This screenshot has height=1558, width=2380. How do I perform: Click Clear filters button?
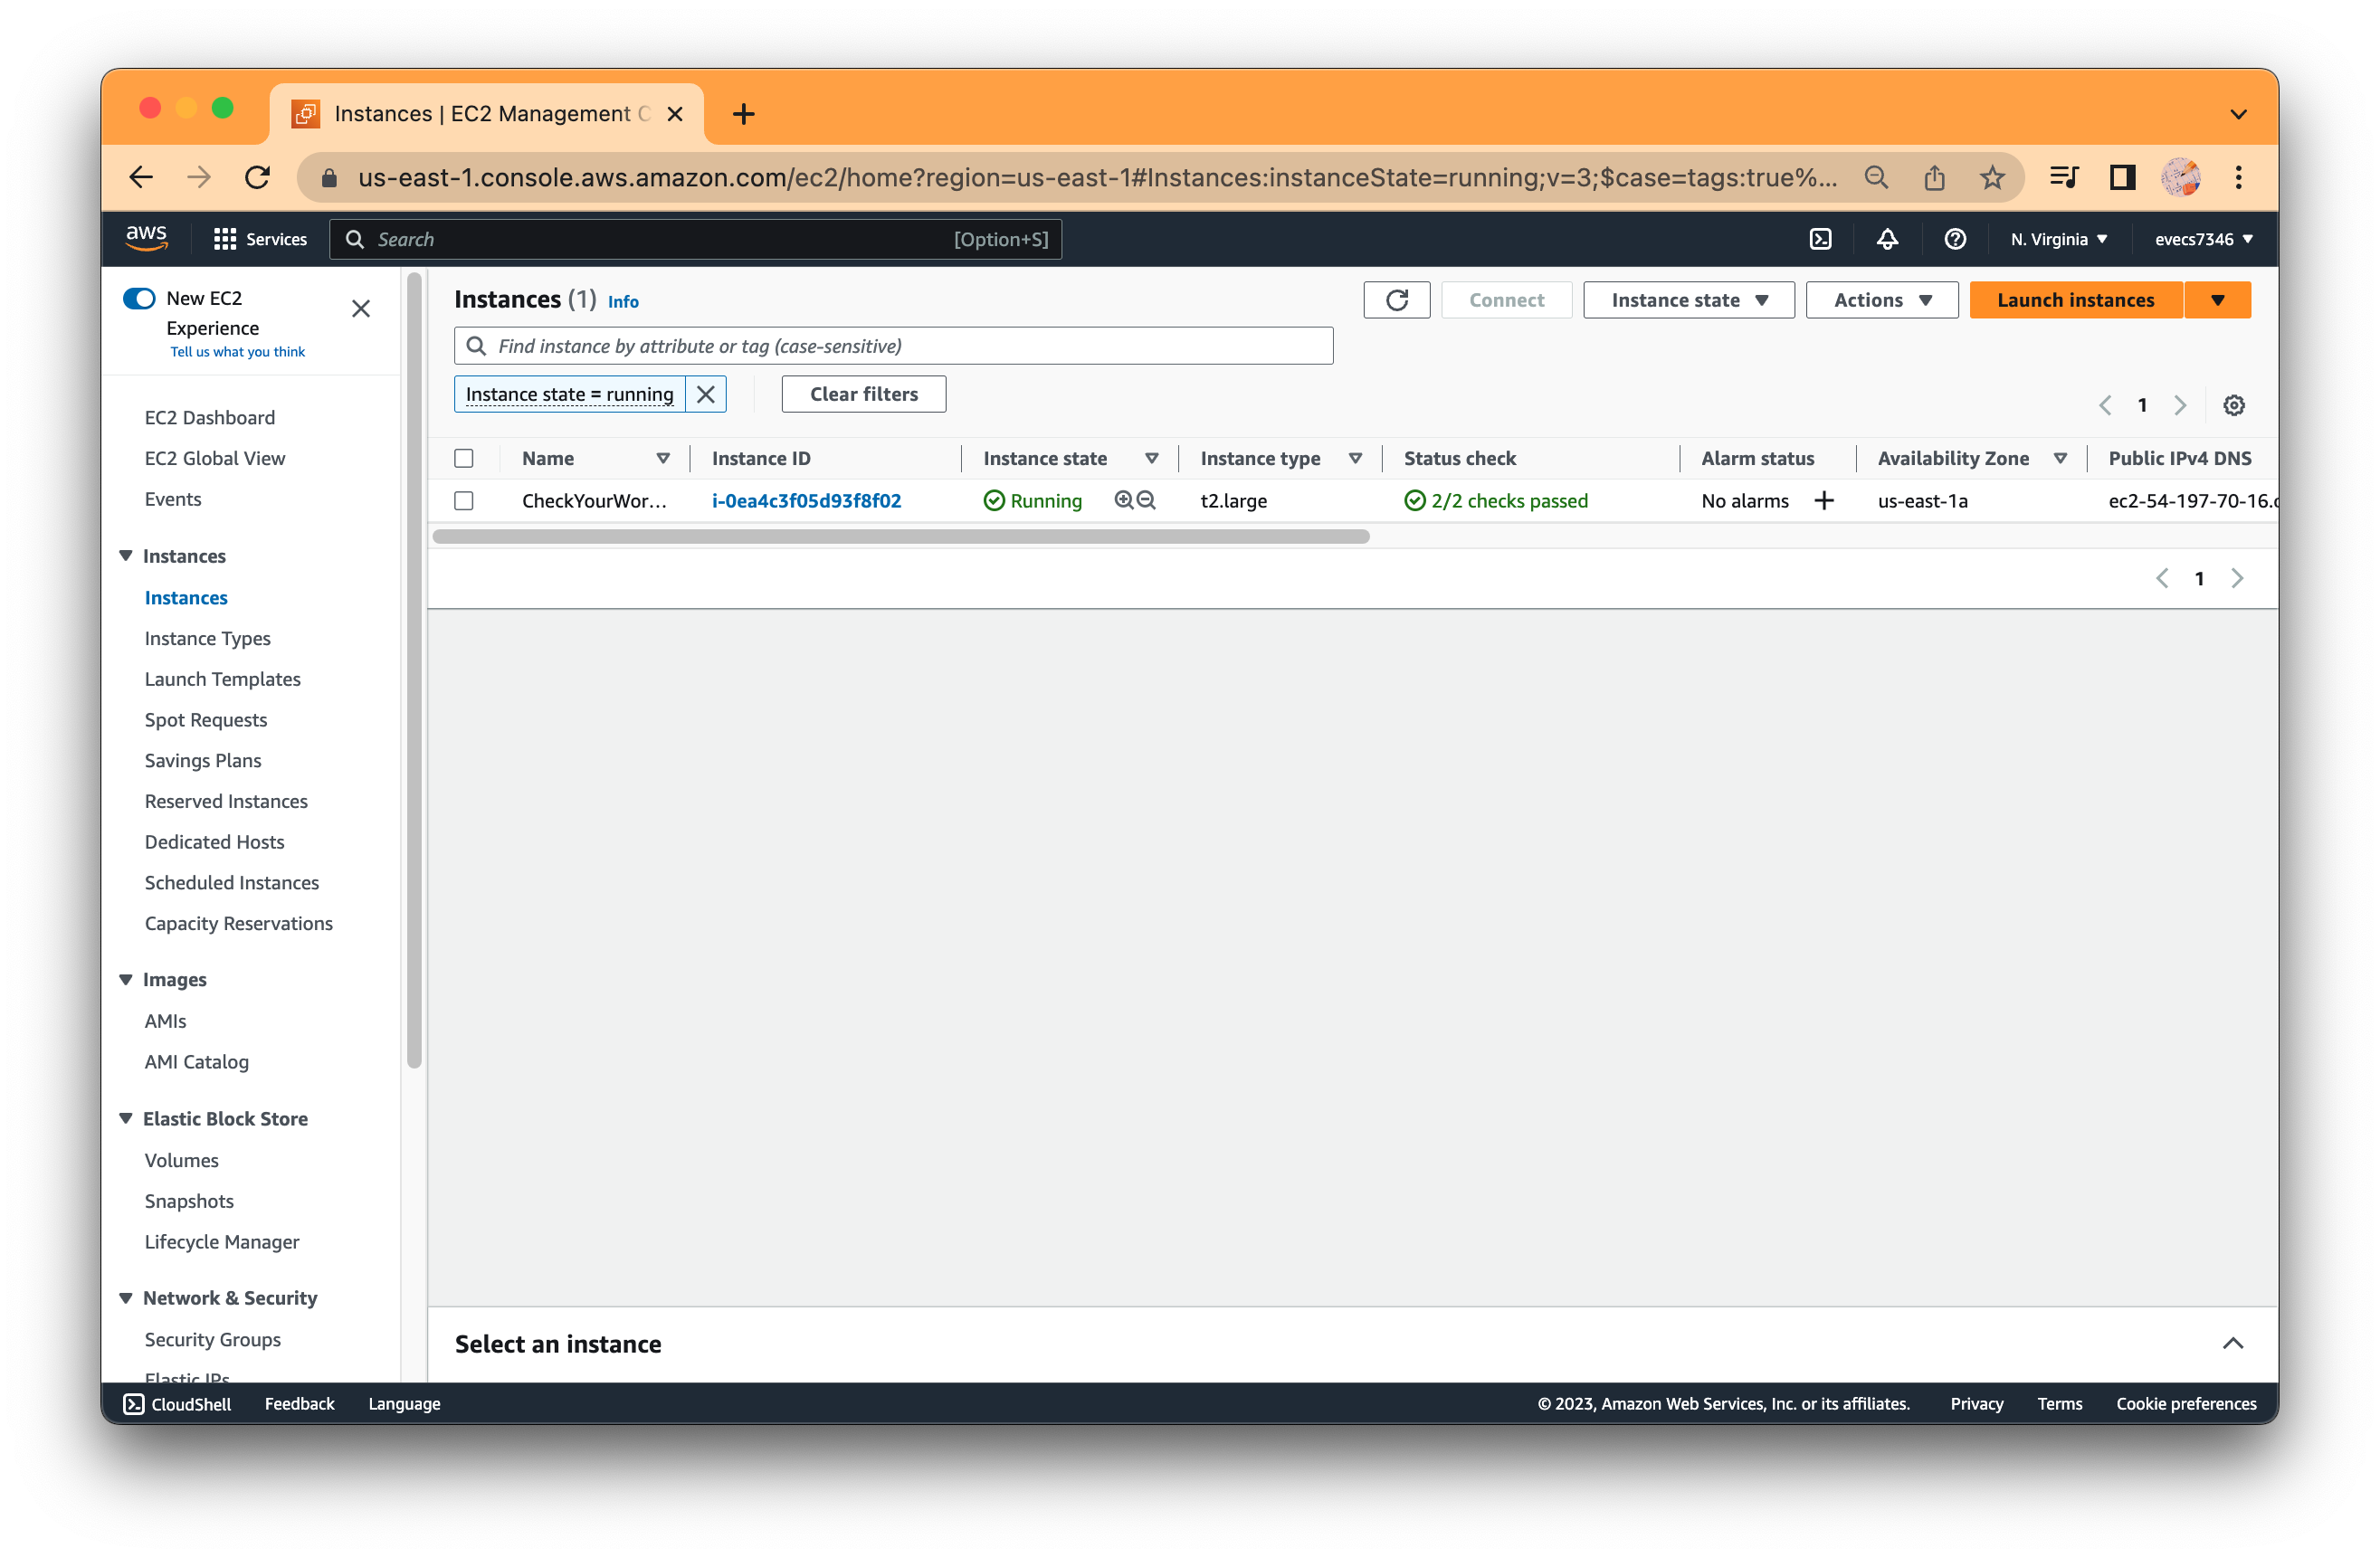tap(863, 394)
